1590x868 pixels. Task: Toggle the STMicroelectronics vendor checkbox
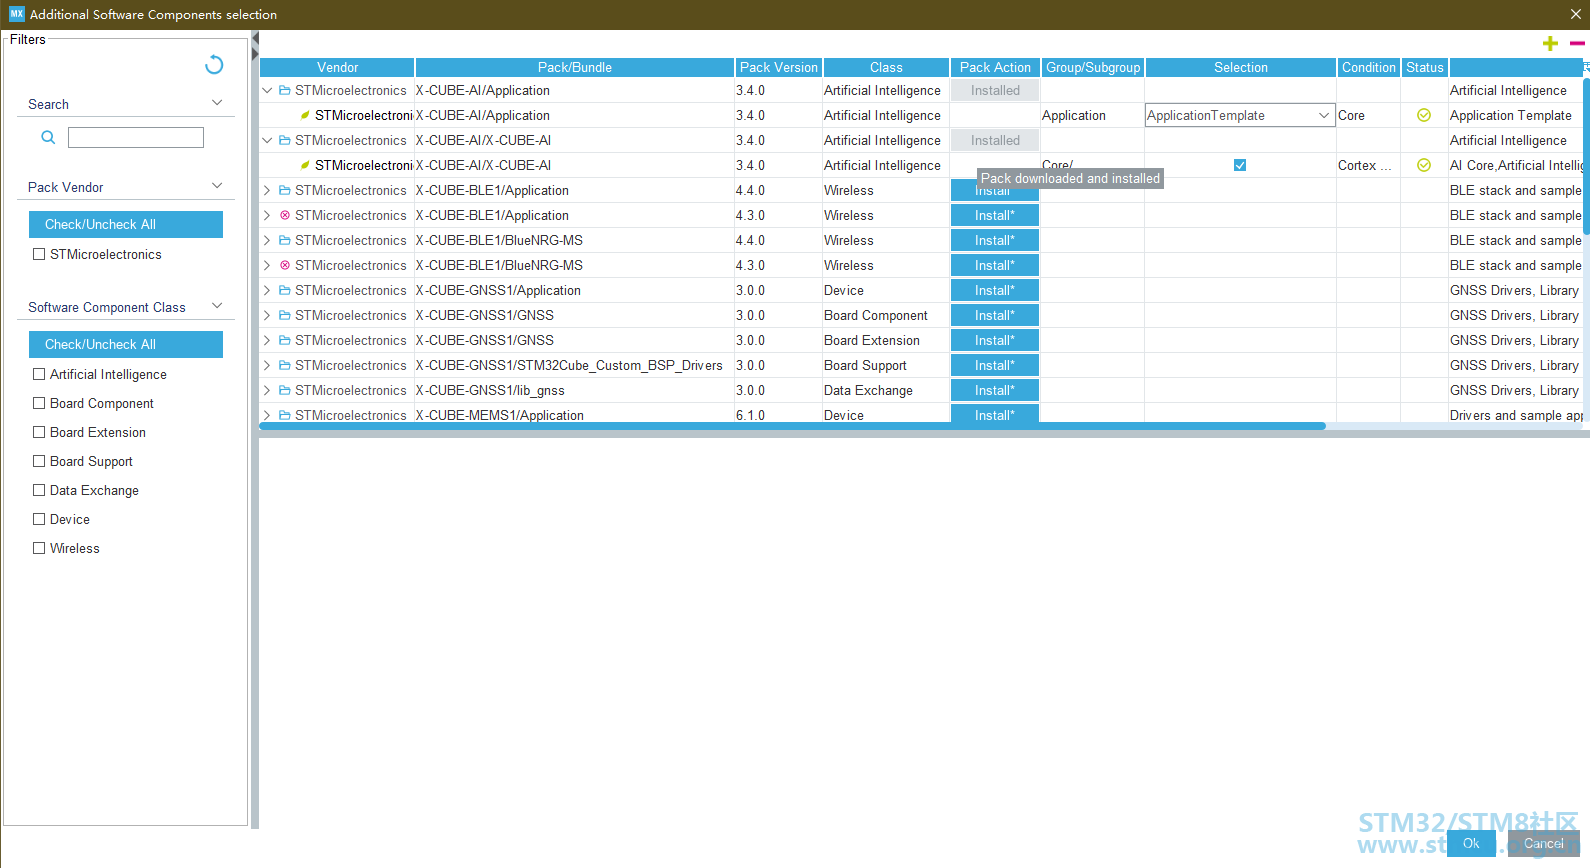coord(39,254)
